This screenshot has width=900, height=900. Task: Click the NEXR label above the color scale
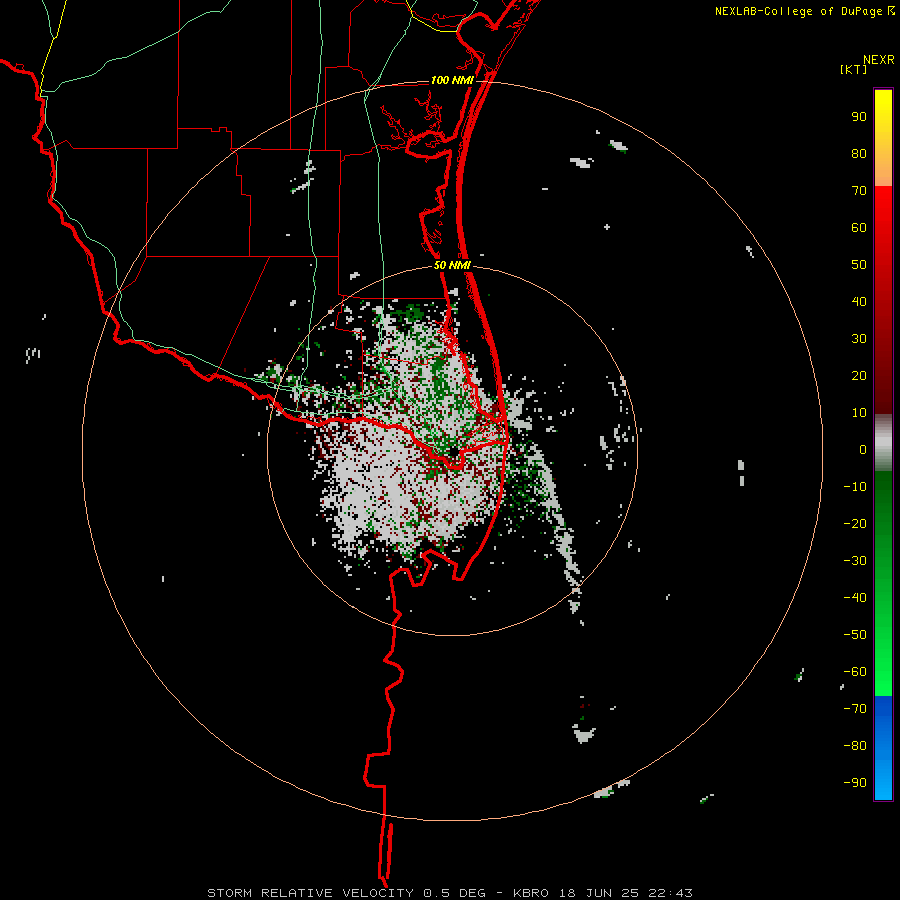[x=879, y=60]
